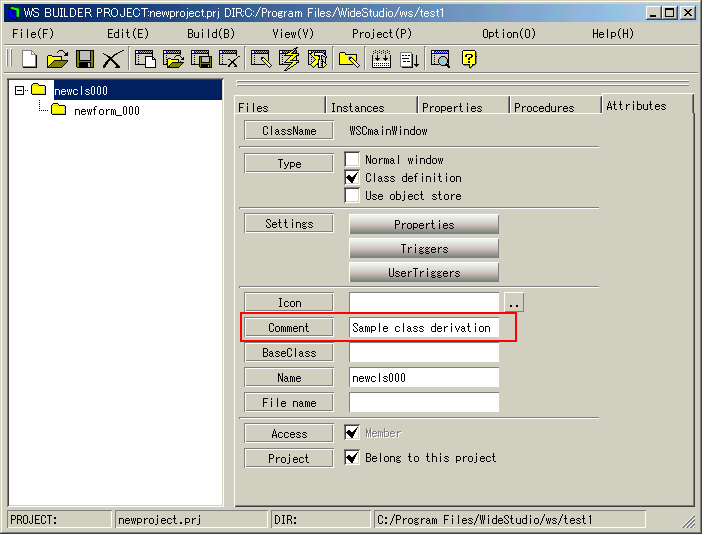Collapse the newcls000 tree node

point(19,90)
